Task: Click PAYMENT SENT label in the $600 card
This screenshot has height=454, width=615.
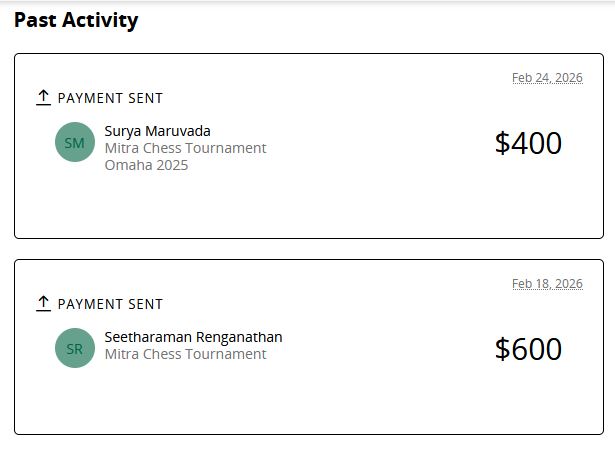Action: pyautogui.click(x=110, y=304)
